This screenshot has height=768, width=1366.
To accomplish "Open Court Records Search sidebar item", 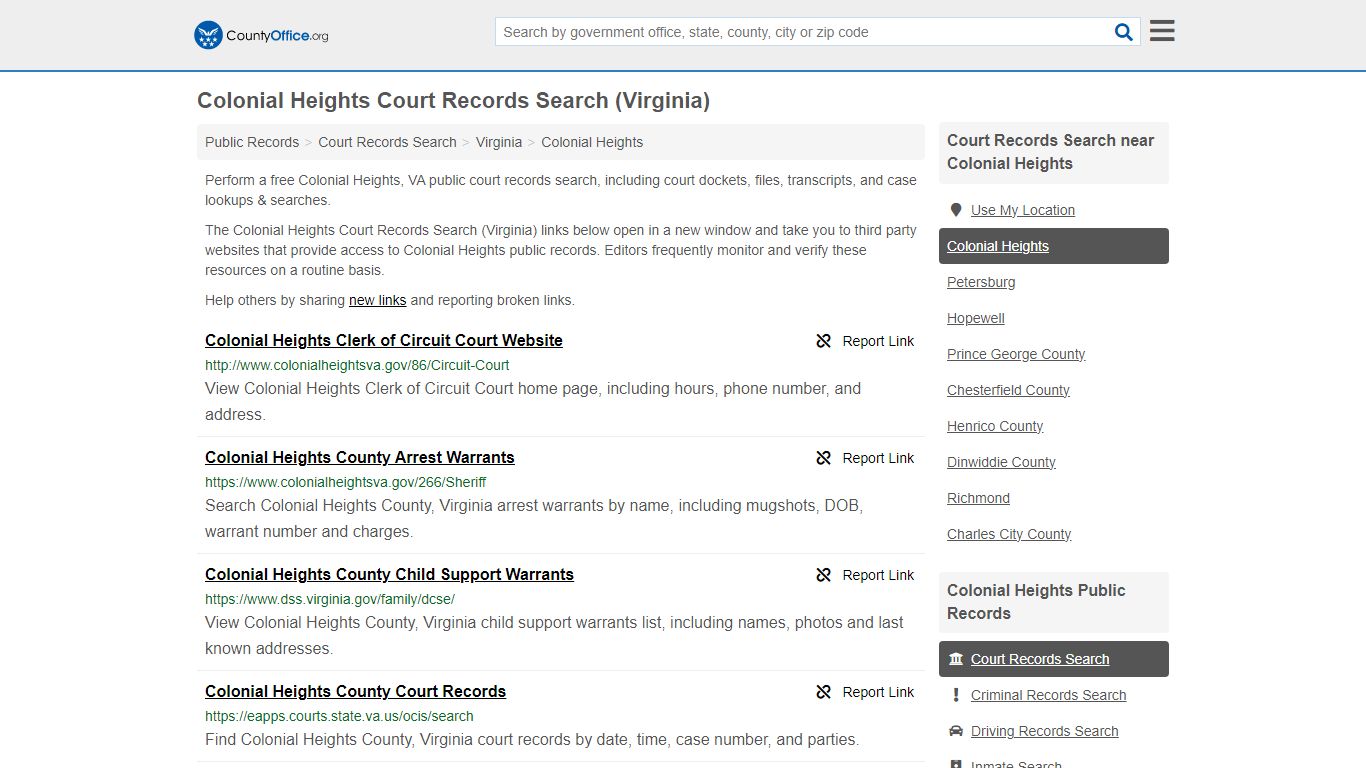I will pyautogui.click(x=1054, y=659).
